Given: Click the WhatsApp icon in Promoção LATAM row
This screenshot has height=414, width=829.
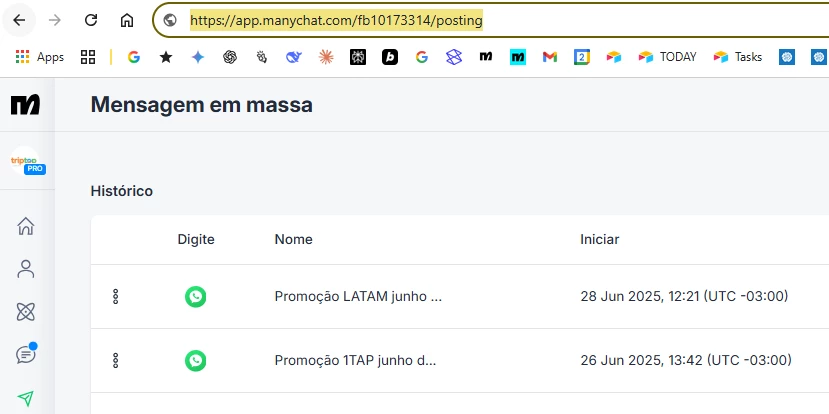Looking at the screenshot, I should coord(195,297).
